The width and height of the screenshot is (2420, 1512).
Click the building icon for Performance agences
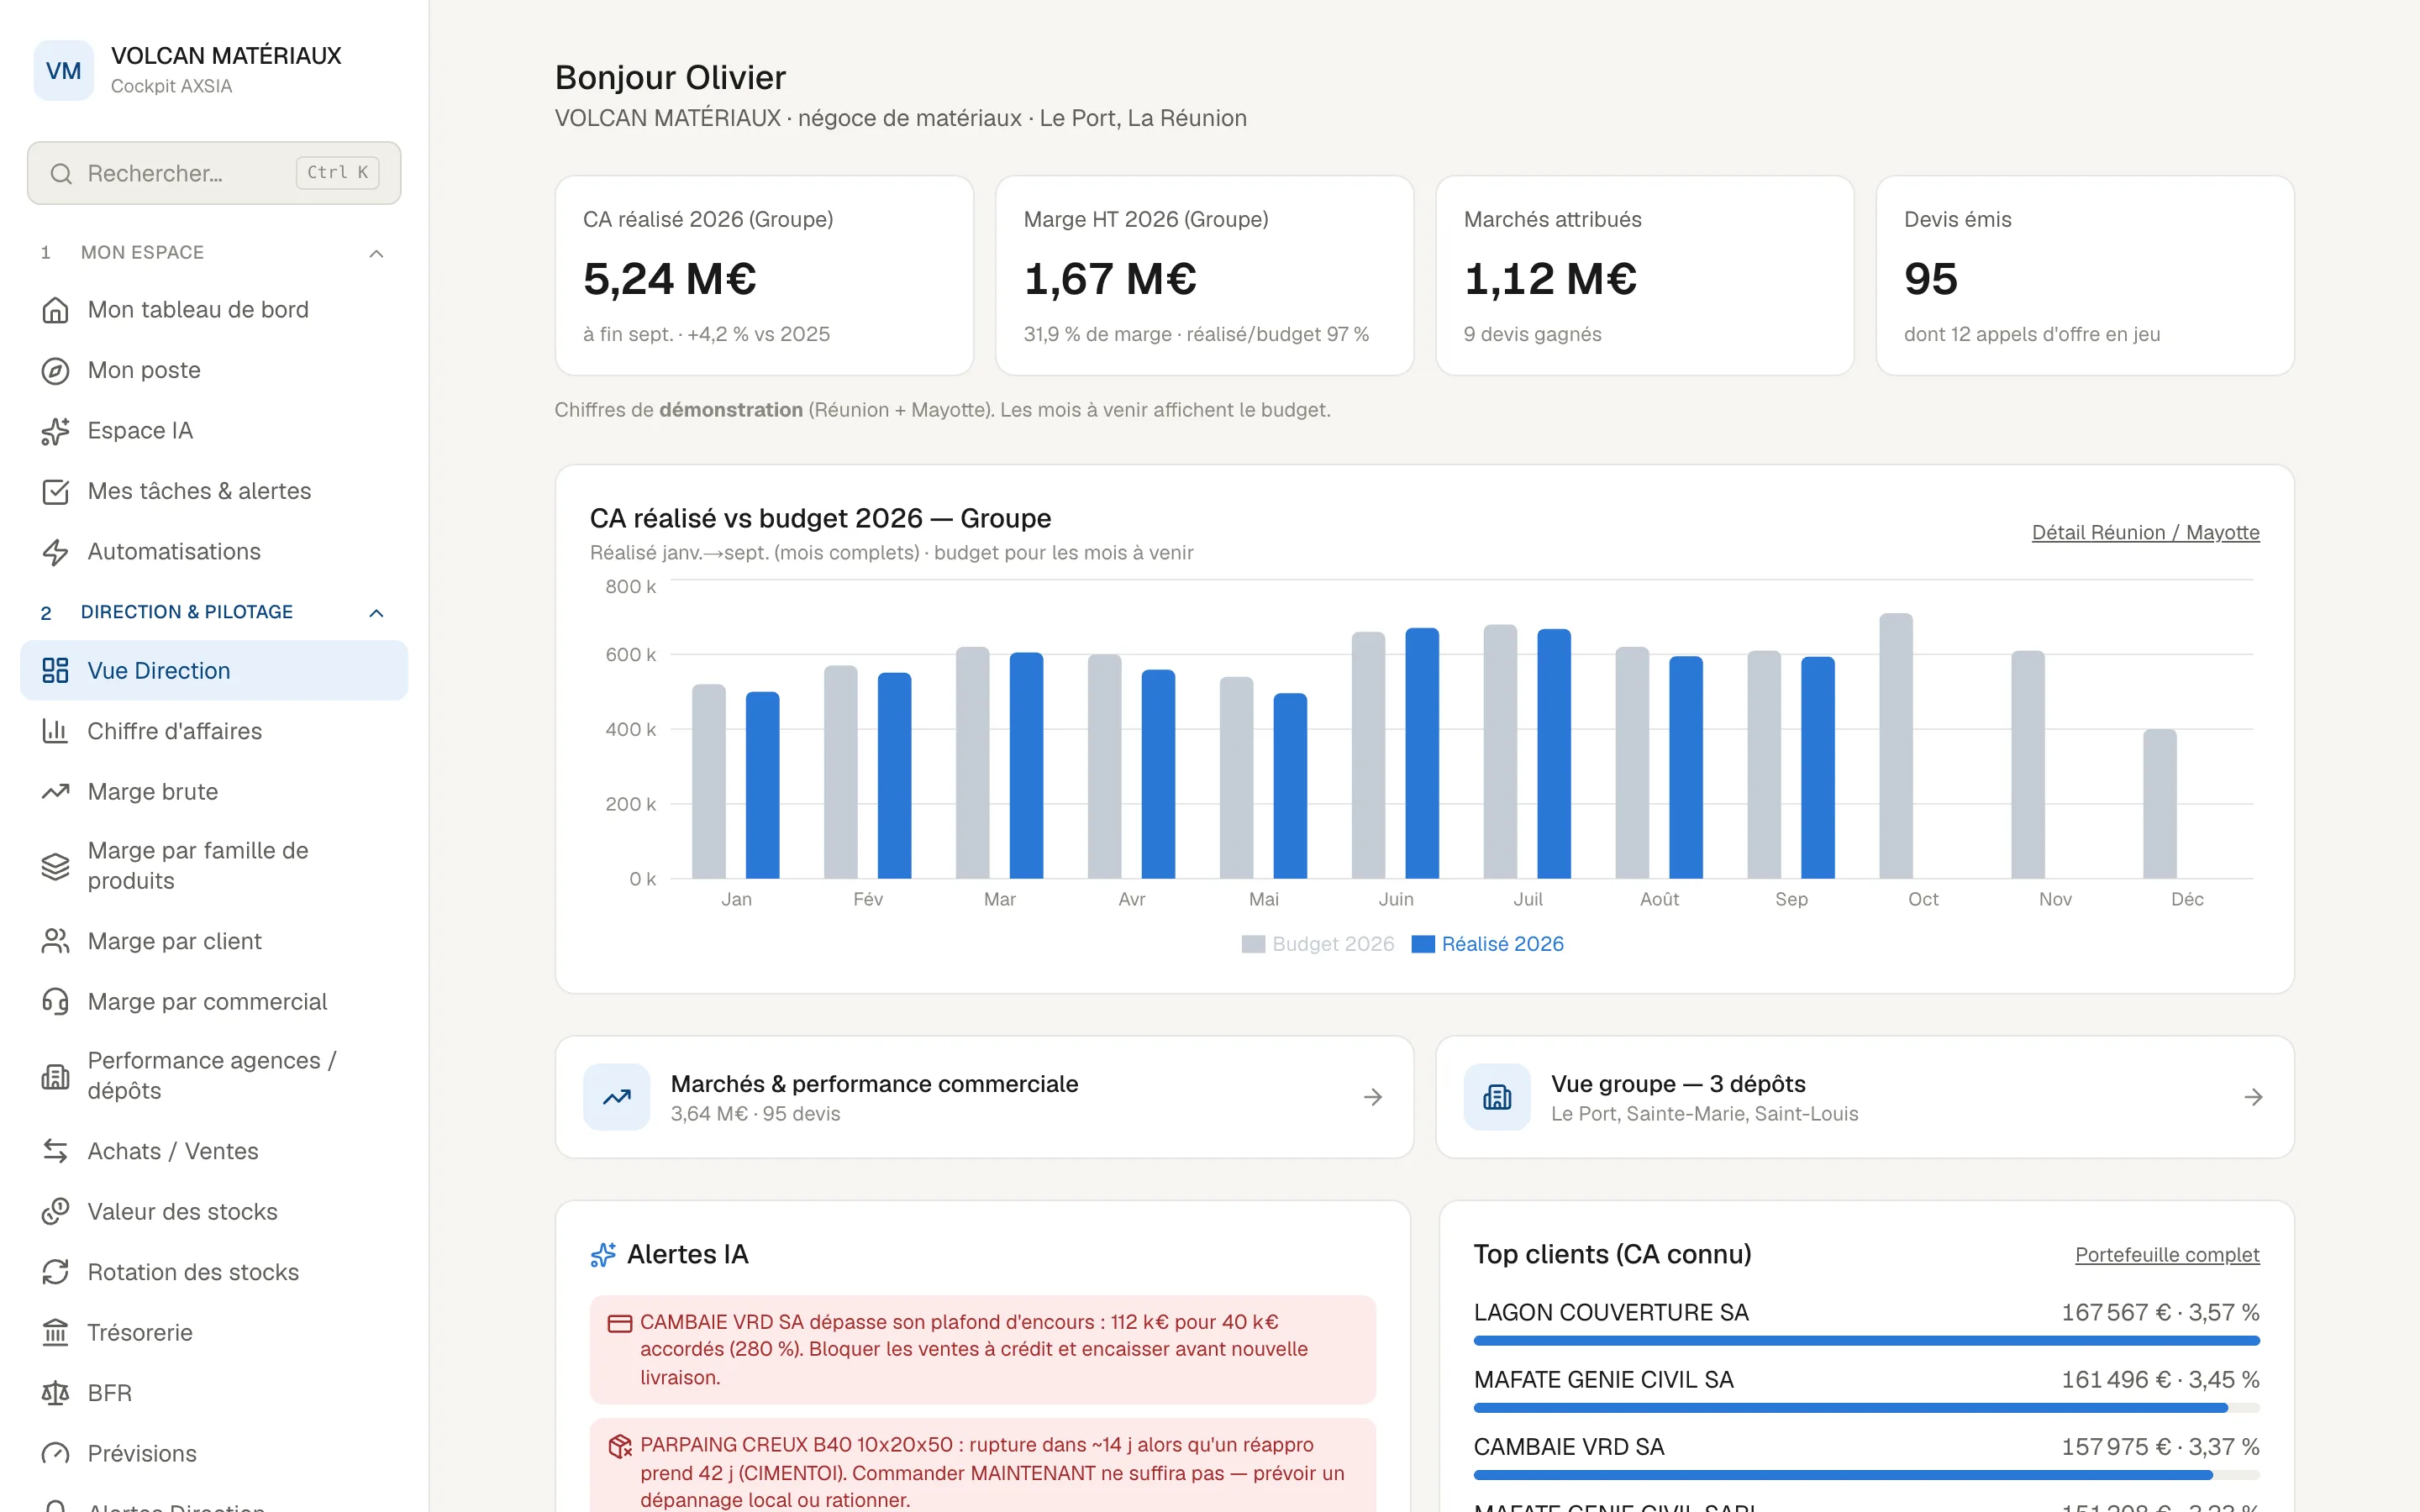coord(55,1076)
